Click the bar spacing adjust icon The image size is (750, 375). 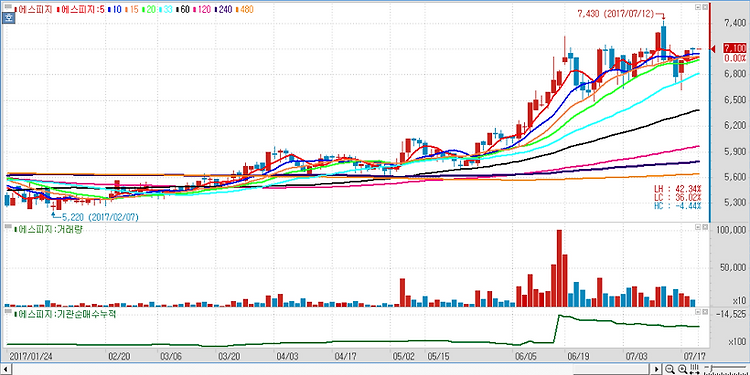(695, 369)
